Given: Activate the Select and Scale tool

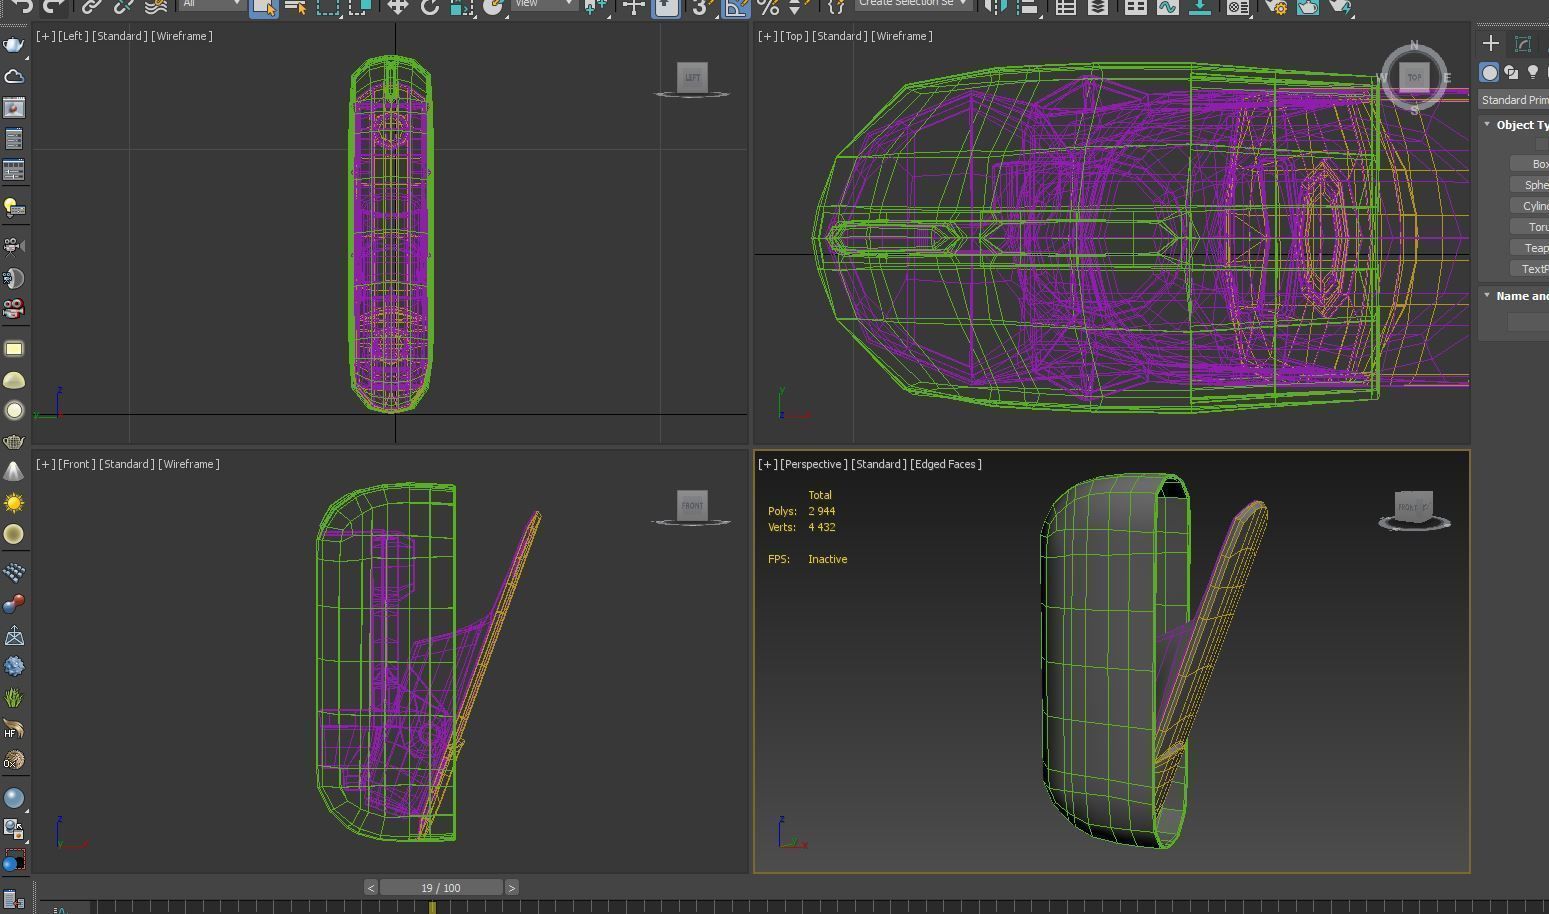Looking at the screenshot, I should point(461,6).
